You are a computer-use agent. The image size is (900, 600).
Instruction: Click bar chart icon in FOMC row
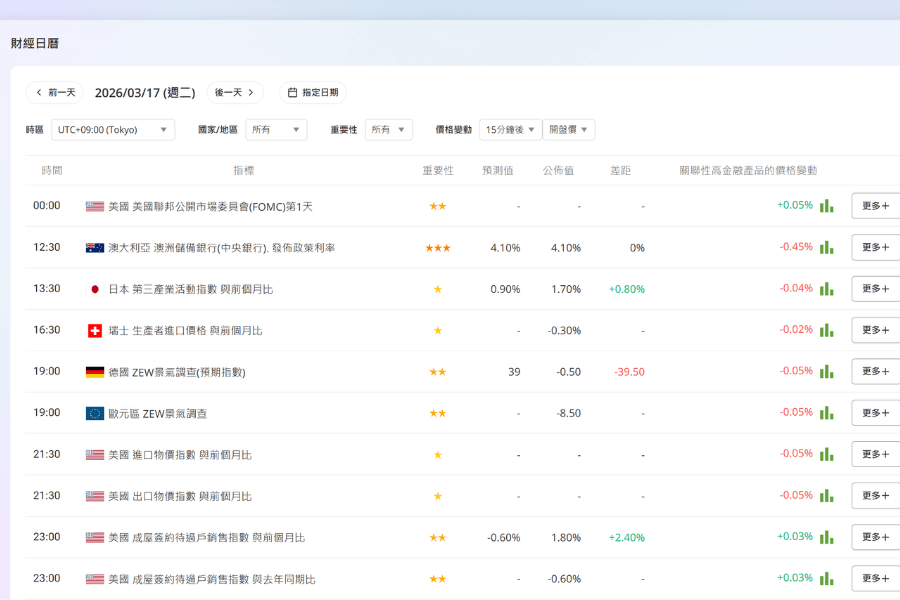point(826,206)
